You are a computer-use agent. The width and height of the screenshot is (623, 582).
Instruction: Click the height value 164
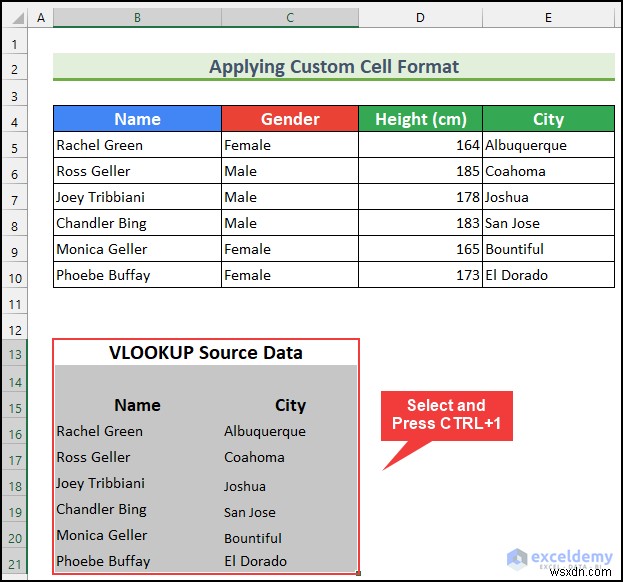(420, 145)
